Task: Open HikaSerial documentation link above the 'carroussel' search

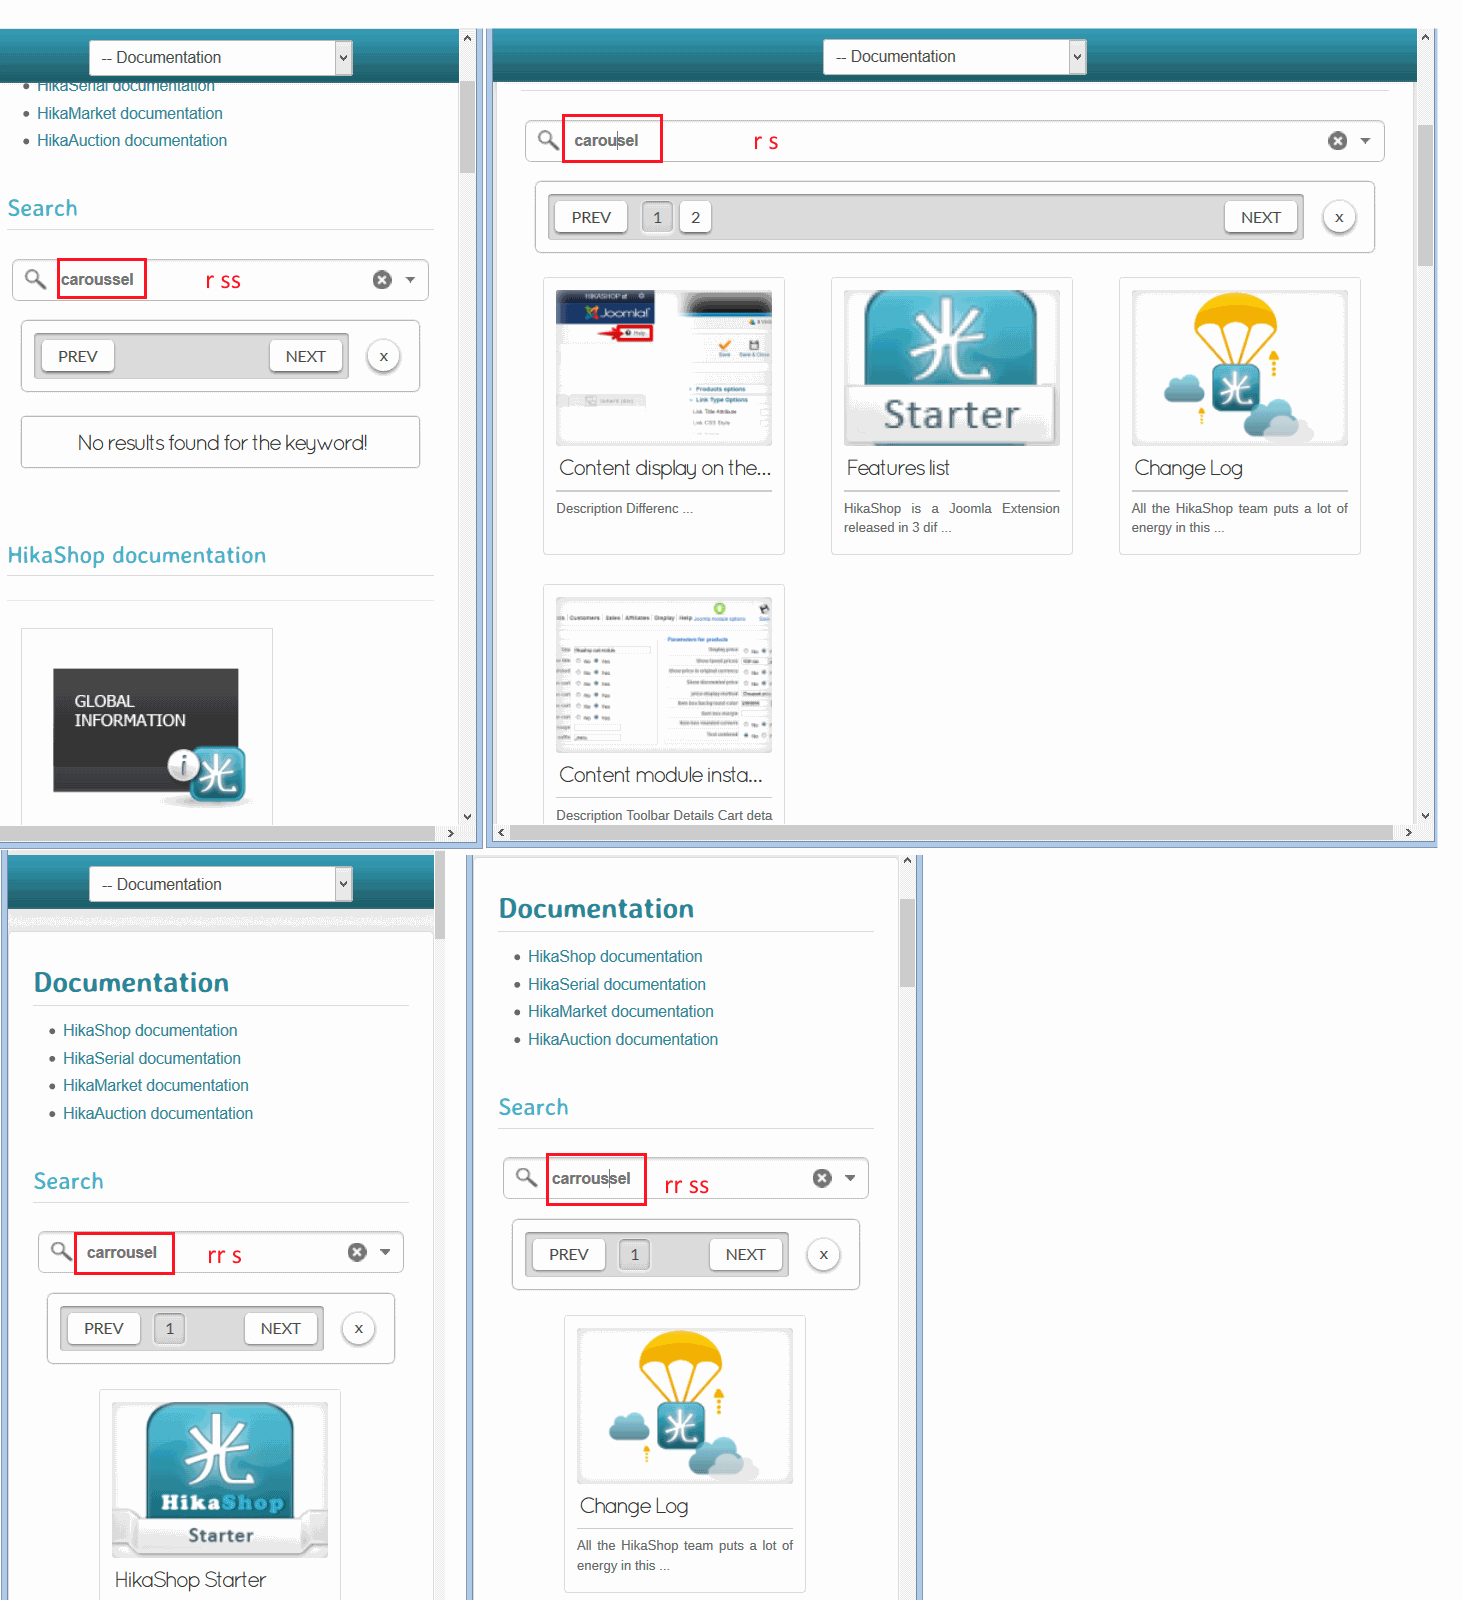Action: (x=617, y=984)
